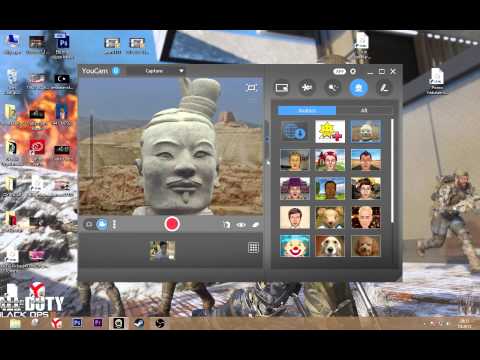
Task: Switch to video recording mode toggle
Action: coord(102,224)
